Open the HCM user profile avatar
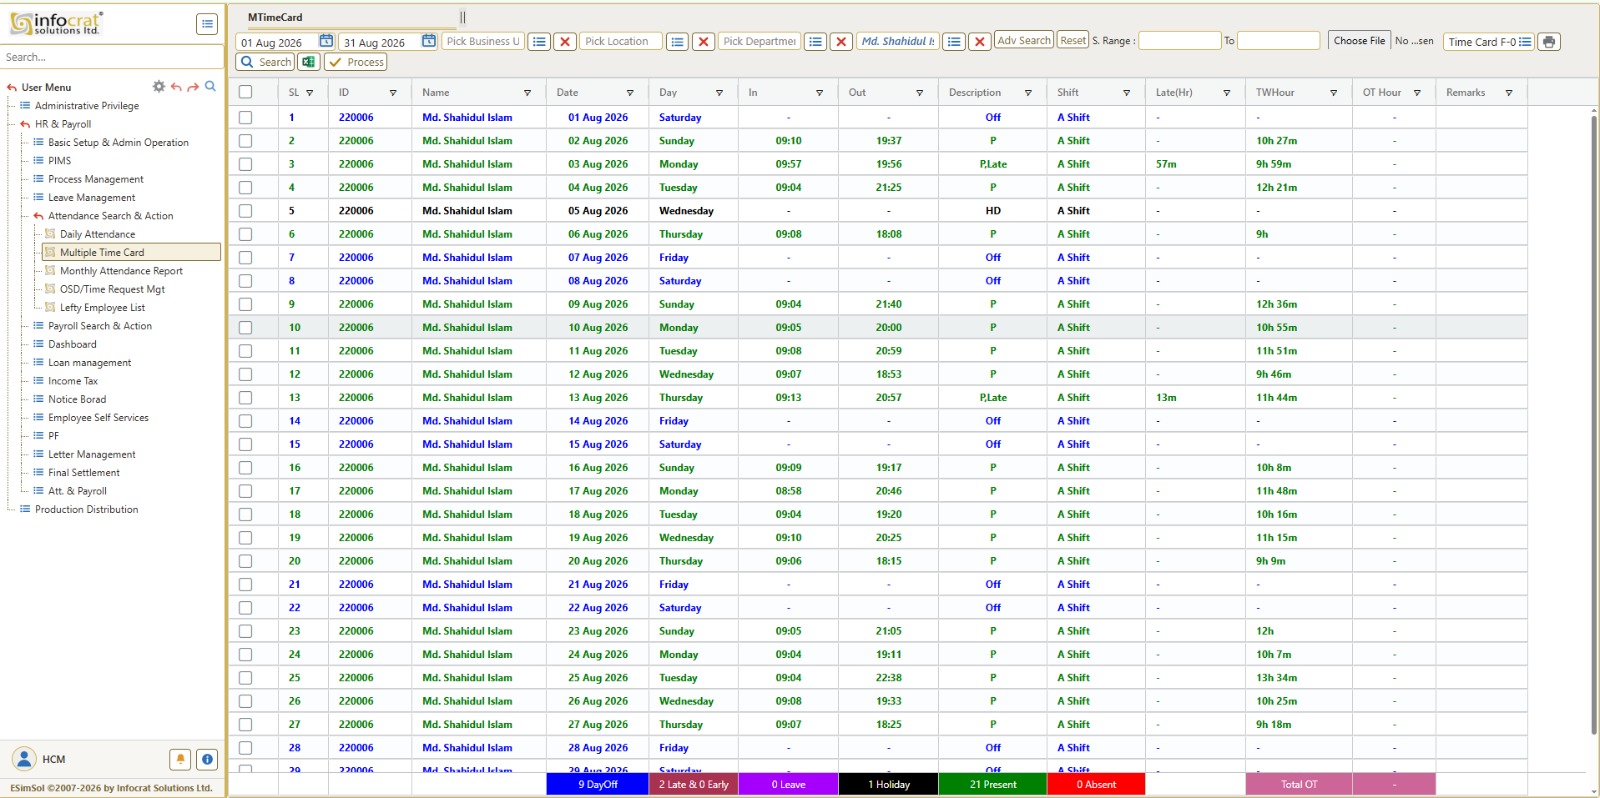The image size is (1600, 798). [x=23, y=759]
